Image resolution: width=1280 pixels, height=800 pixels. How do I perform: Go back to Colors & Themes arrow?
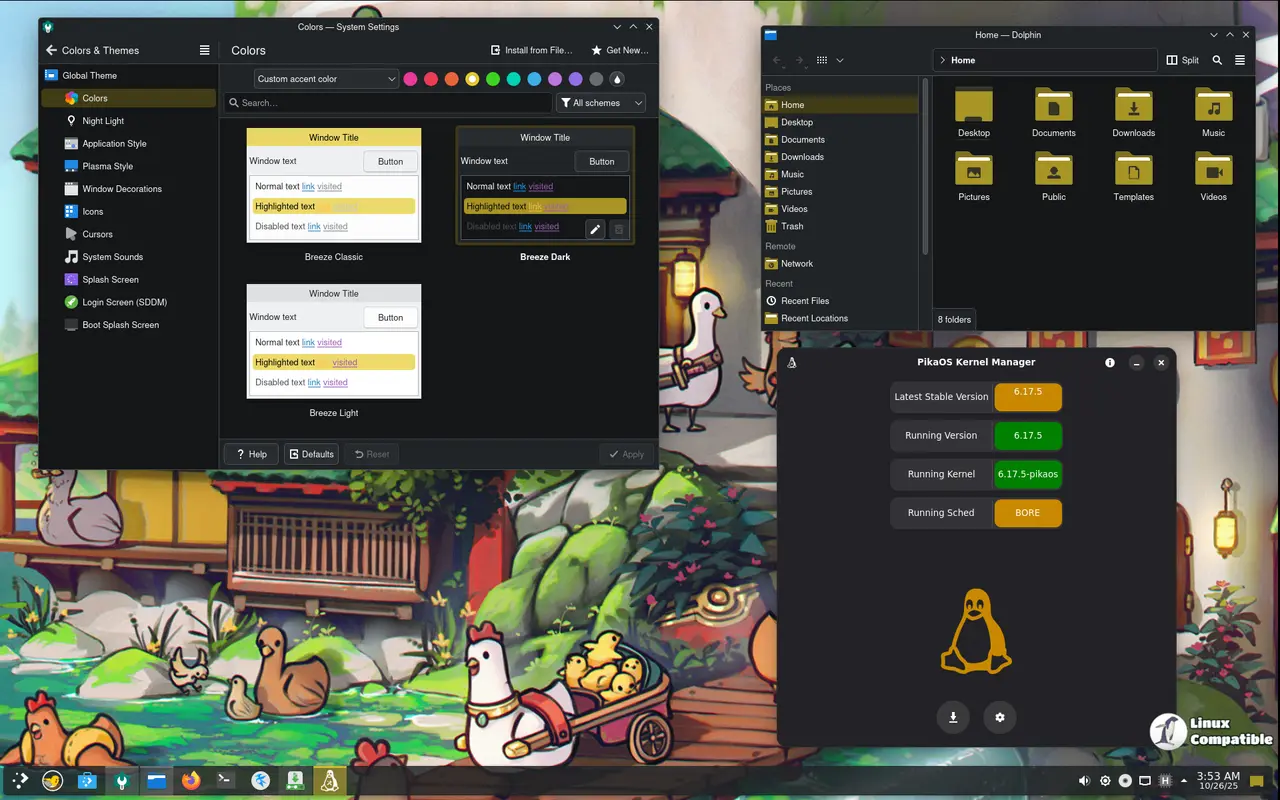(x=51, y=50)
